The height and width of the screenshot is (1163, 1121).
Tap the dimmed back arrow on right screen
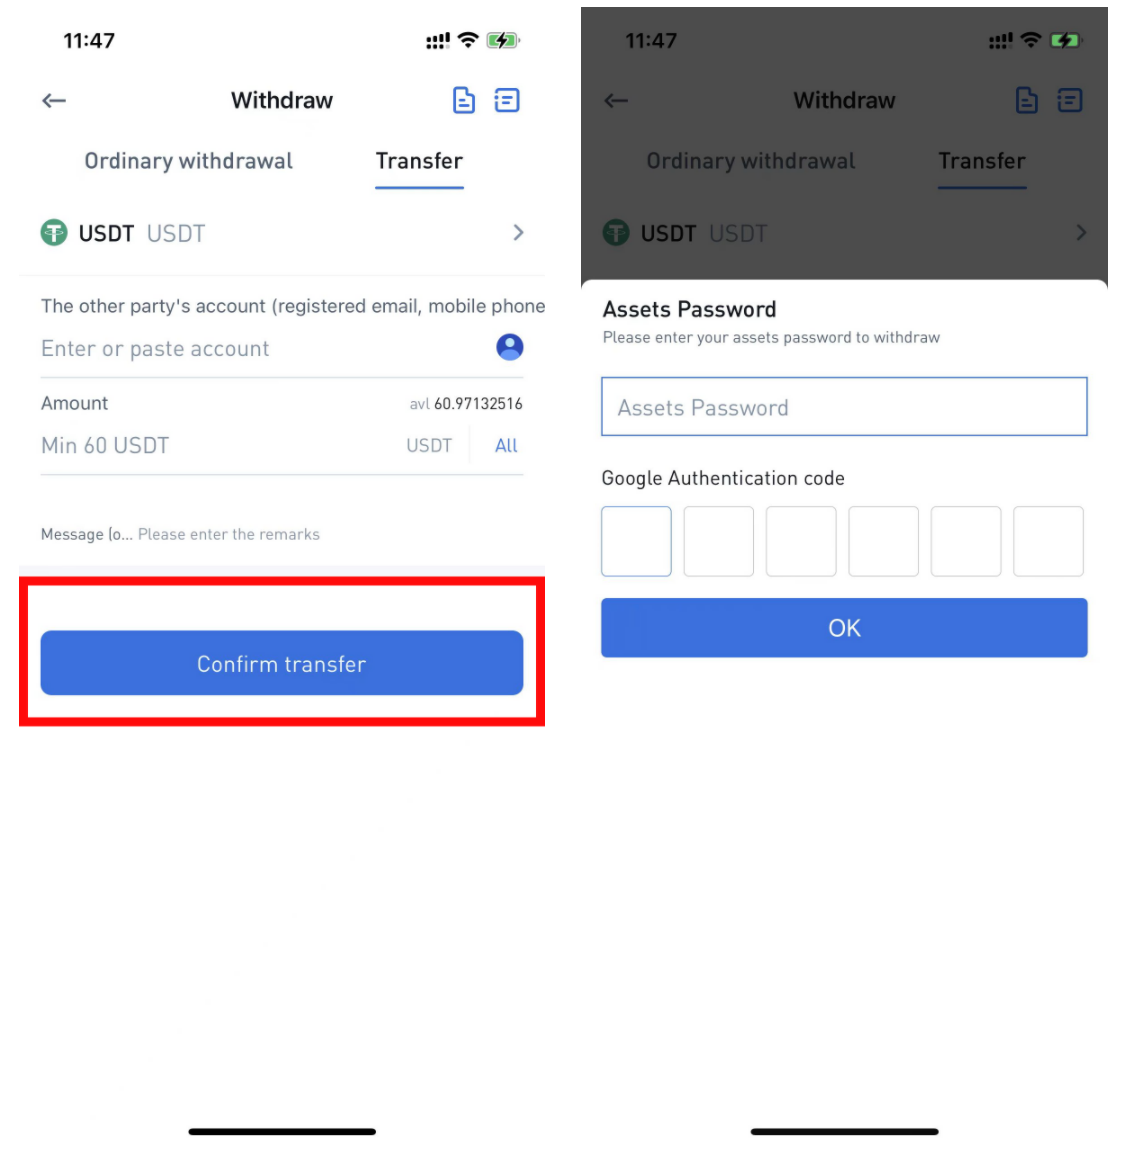tap(616, 101)
